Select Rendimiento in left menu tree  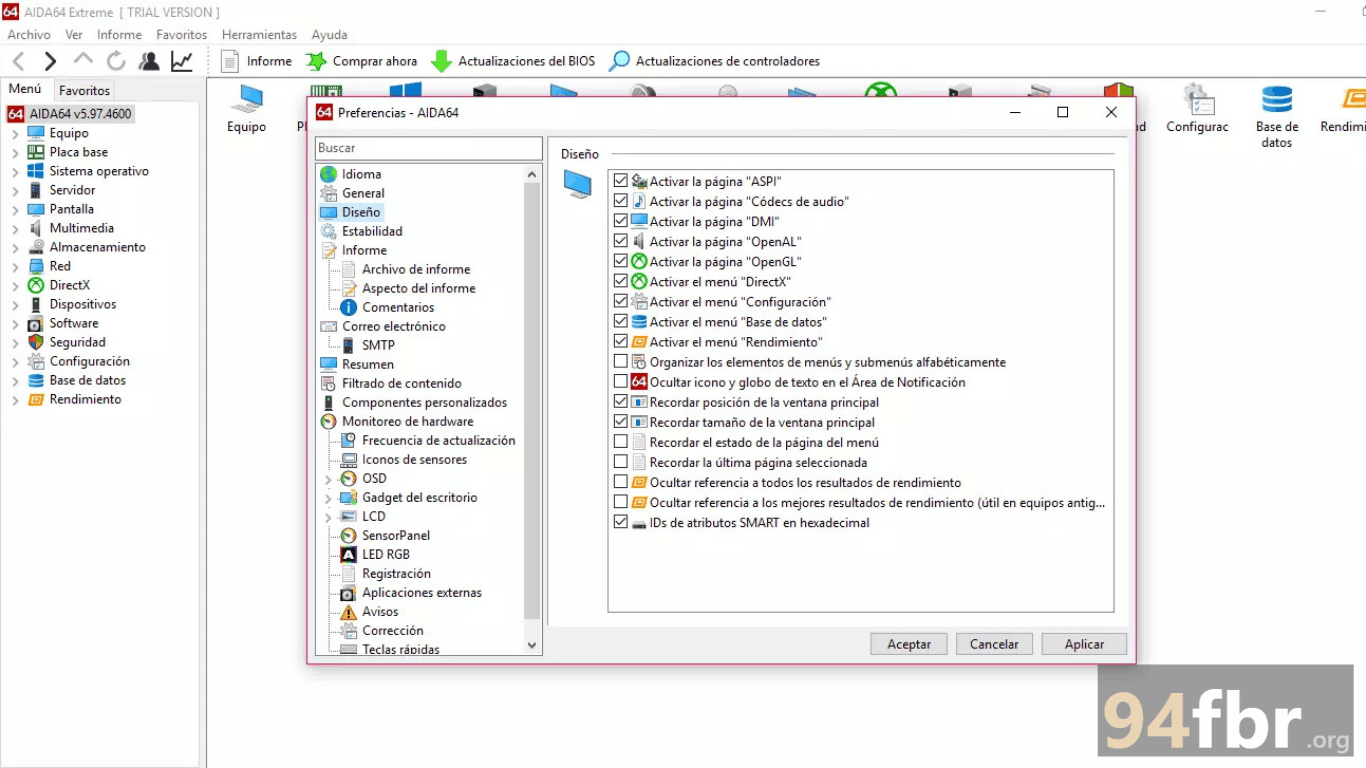75,399
